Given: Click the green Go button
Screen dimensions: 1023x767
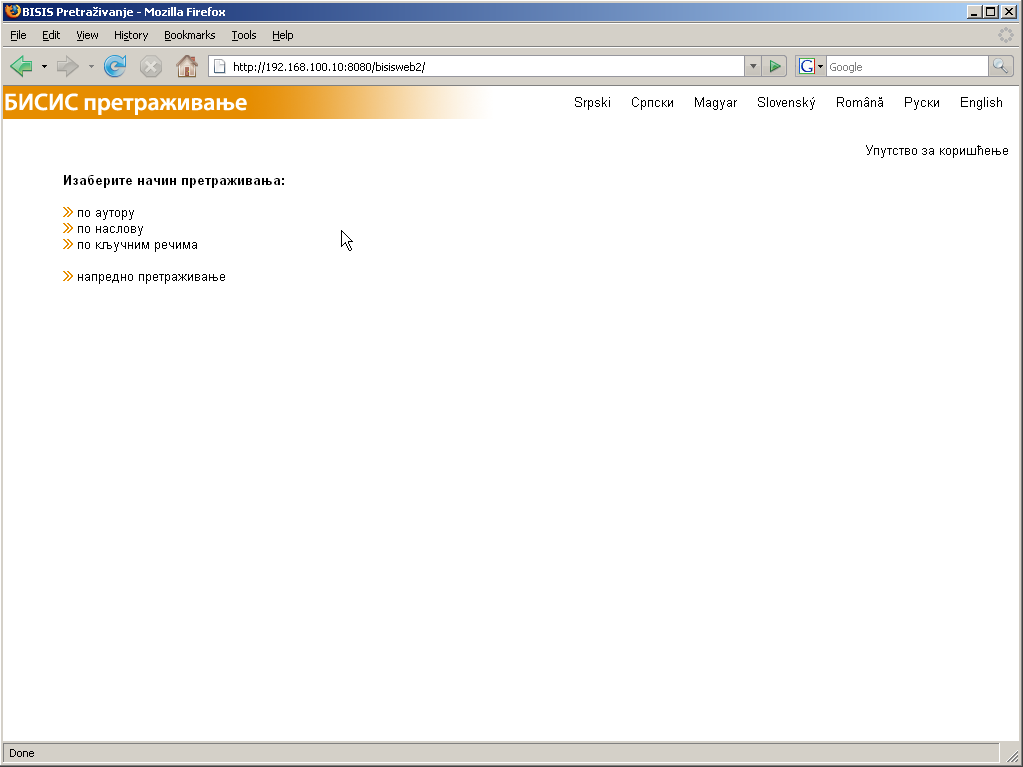Looking at the screenshot, I should pyautogui.click(x=775, y=66).
